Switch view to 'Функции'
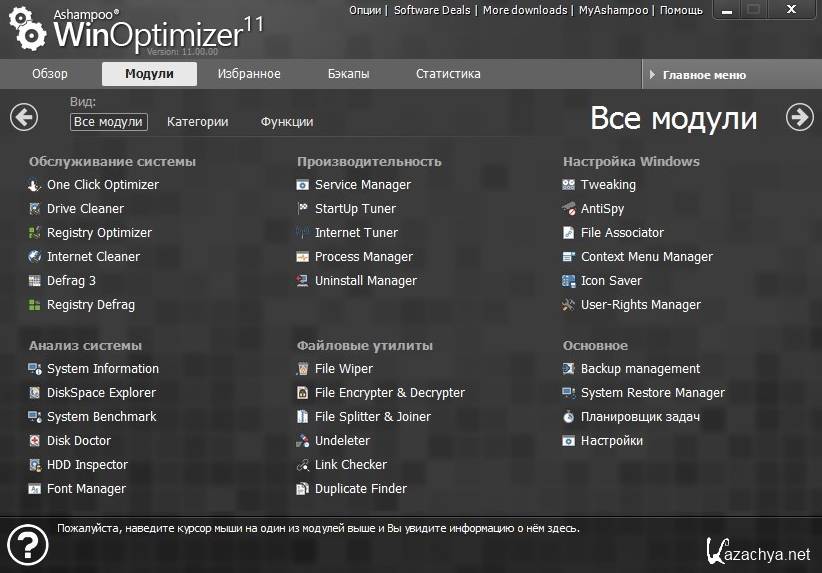This screenshot has height=573, width=822. pos(287,122)
